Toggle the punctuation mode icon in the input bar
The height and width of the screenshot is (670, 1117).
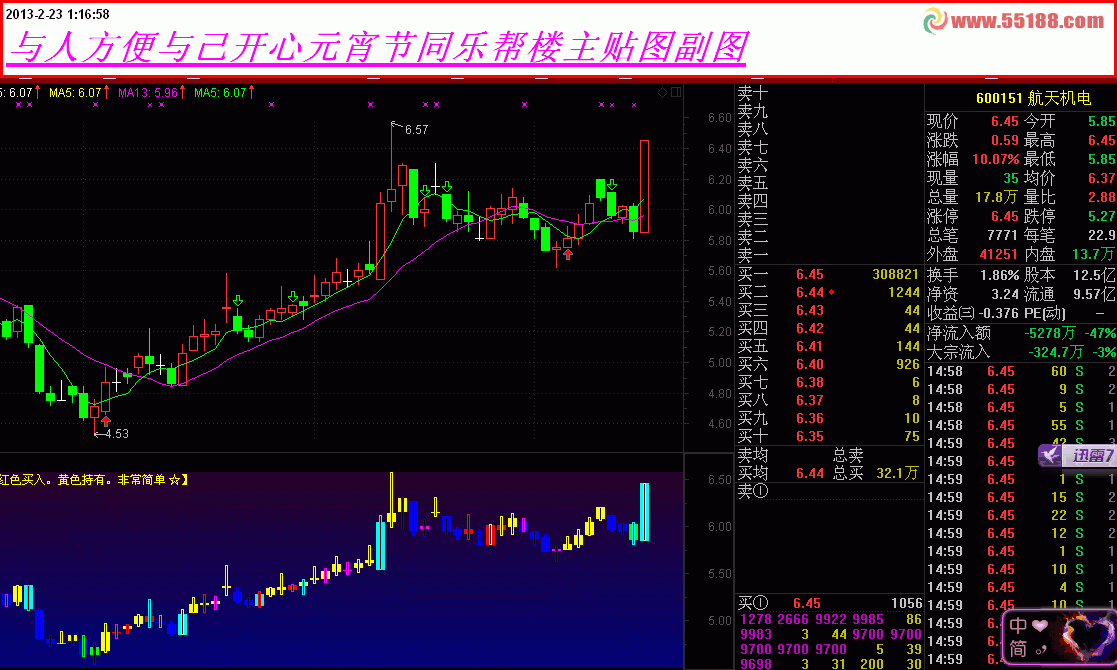[1039, 649]
